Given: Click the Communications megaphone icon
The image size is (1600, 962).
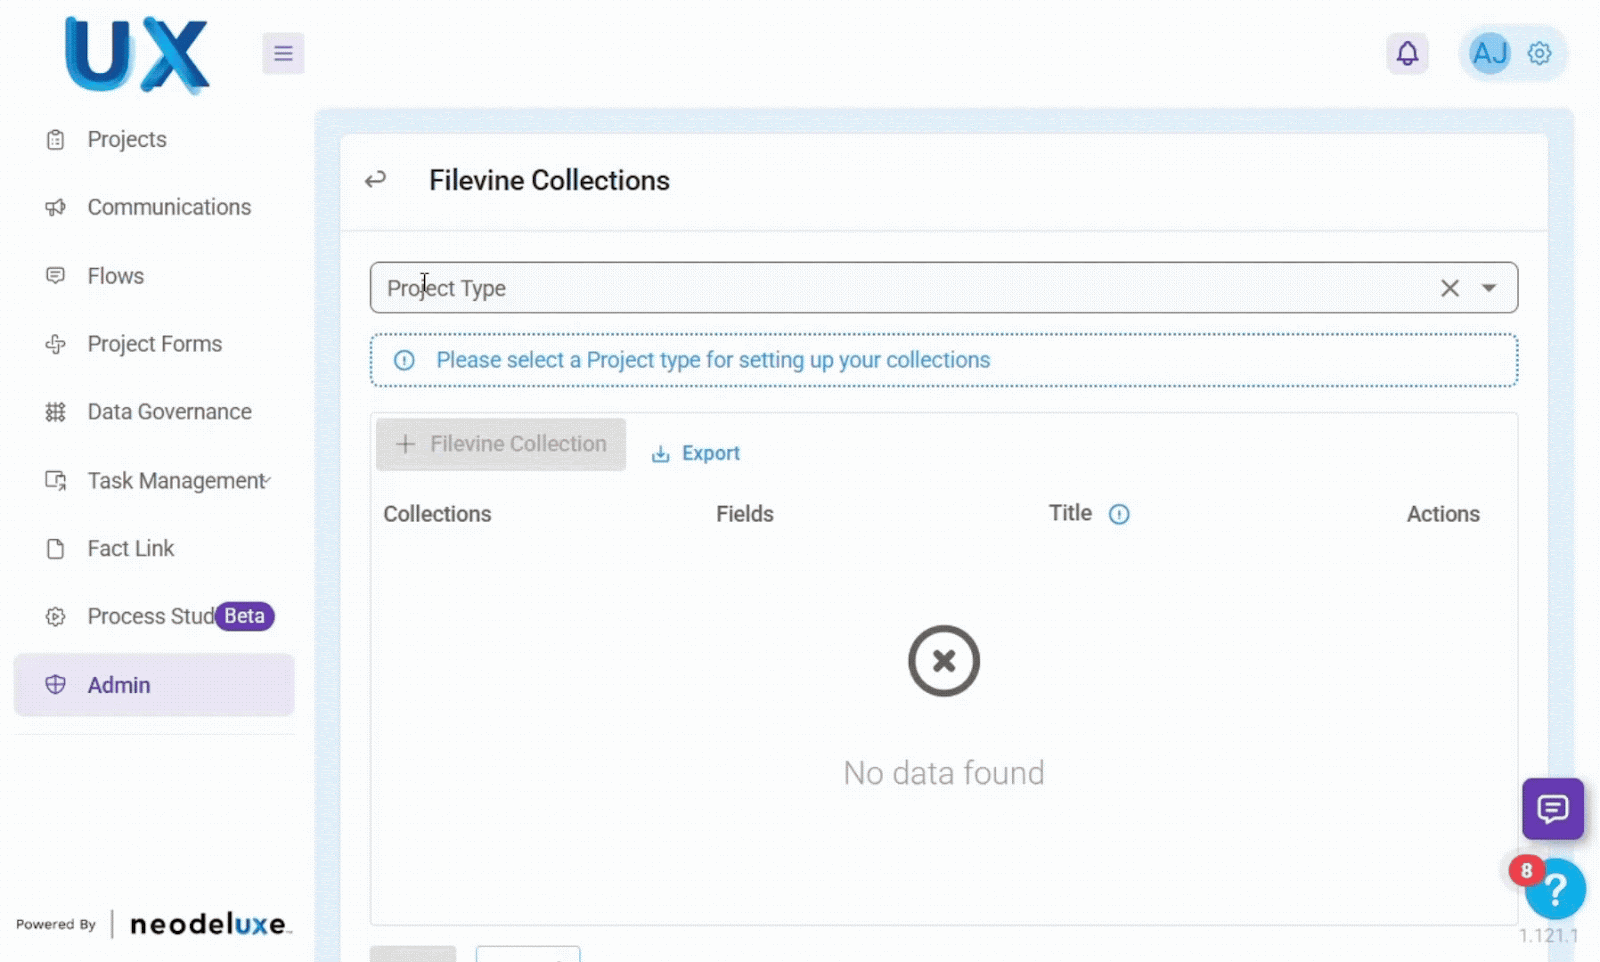Looking at the screenshot, I should coord(56,208).
